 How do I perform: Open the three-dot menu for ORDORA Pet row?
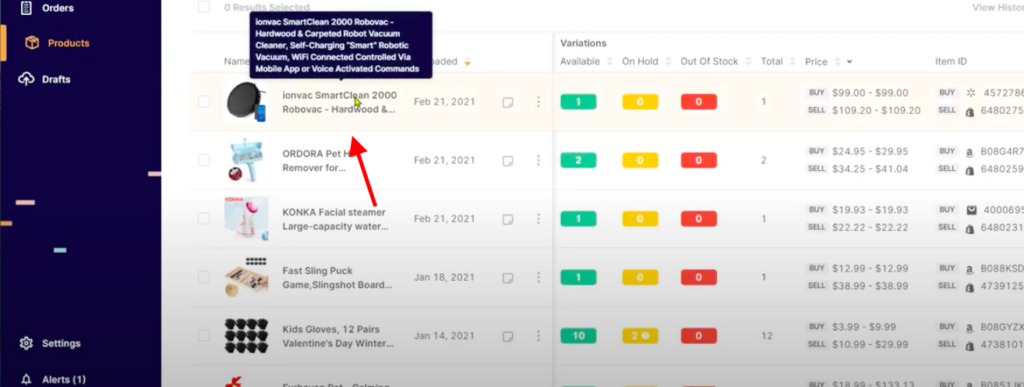[x=538, y=160]
